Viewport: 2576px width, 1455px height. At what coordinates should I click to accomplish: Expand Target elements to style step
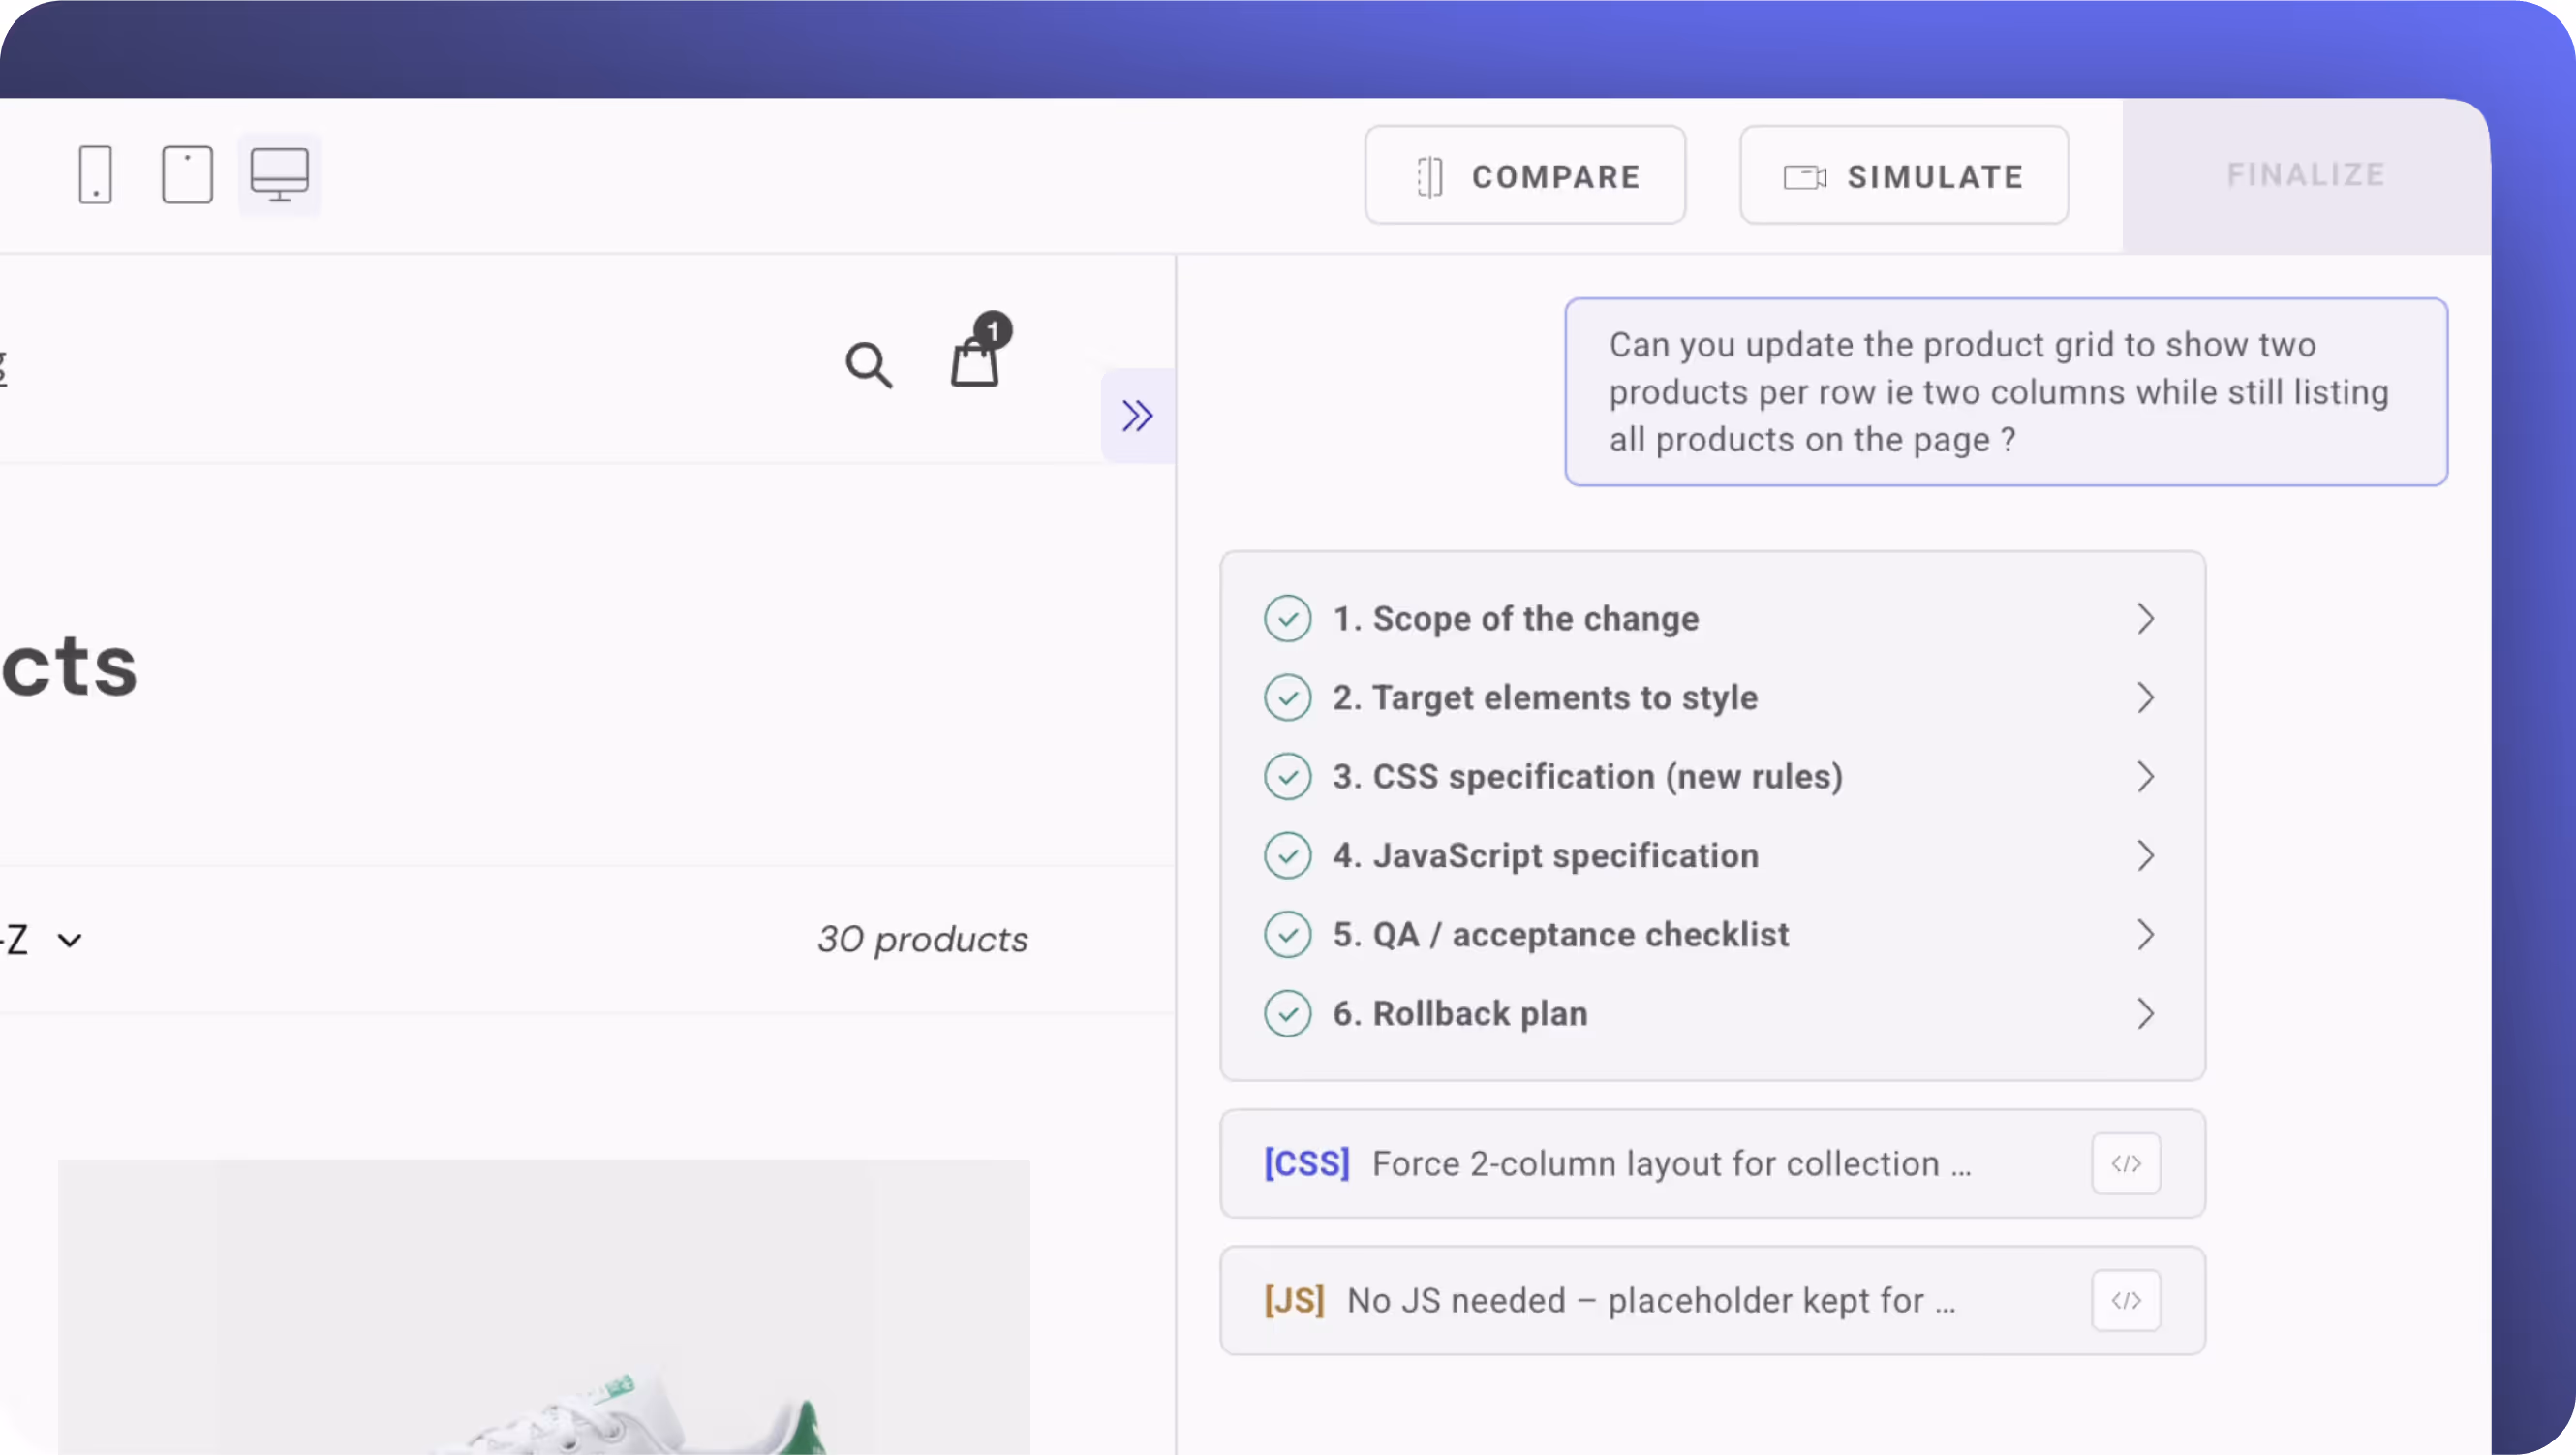(x=2144, y=698)
